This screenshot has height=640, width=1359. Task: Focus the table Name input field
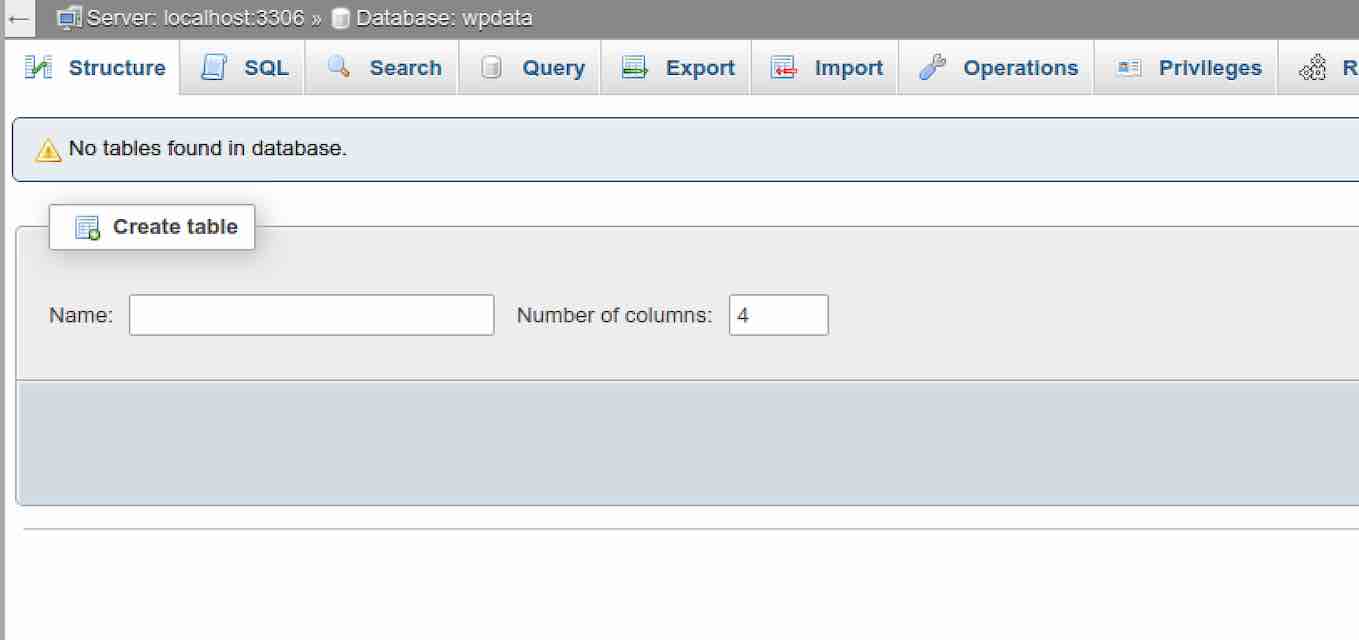click(x=311, y=315)
